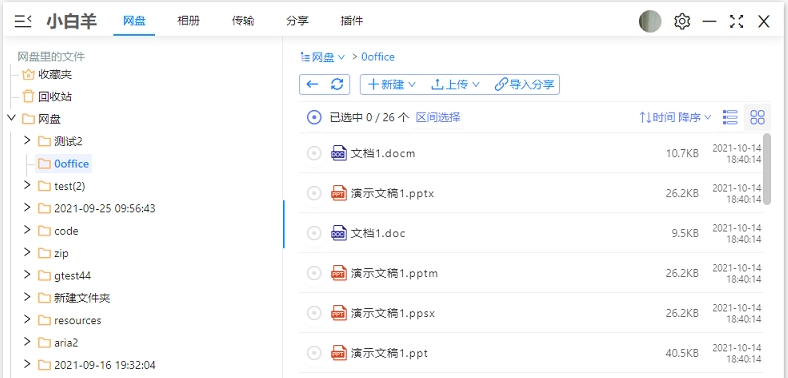Click the folder icon of zip

click(x=44, y=253)
